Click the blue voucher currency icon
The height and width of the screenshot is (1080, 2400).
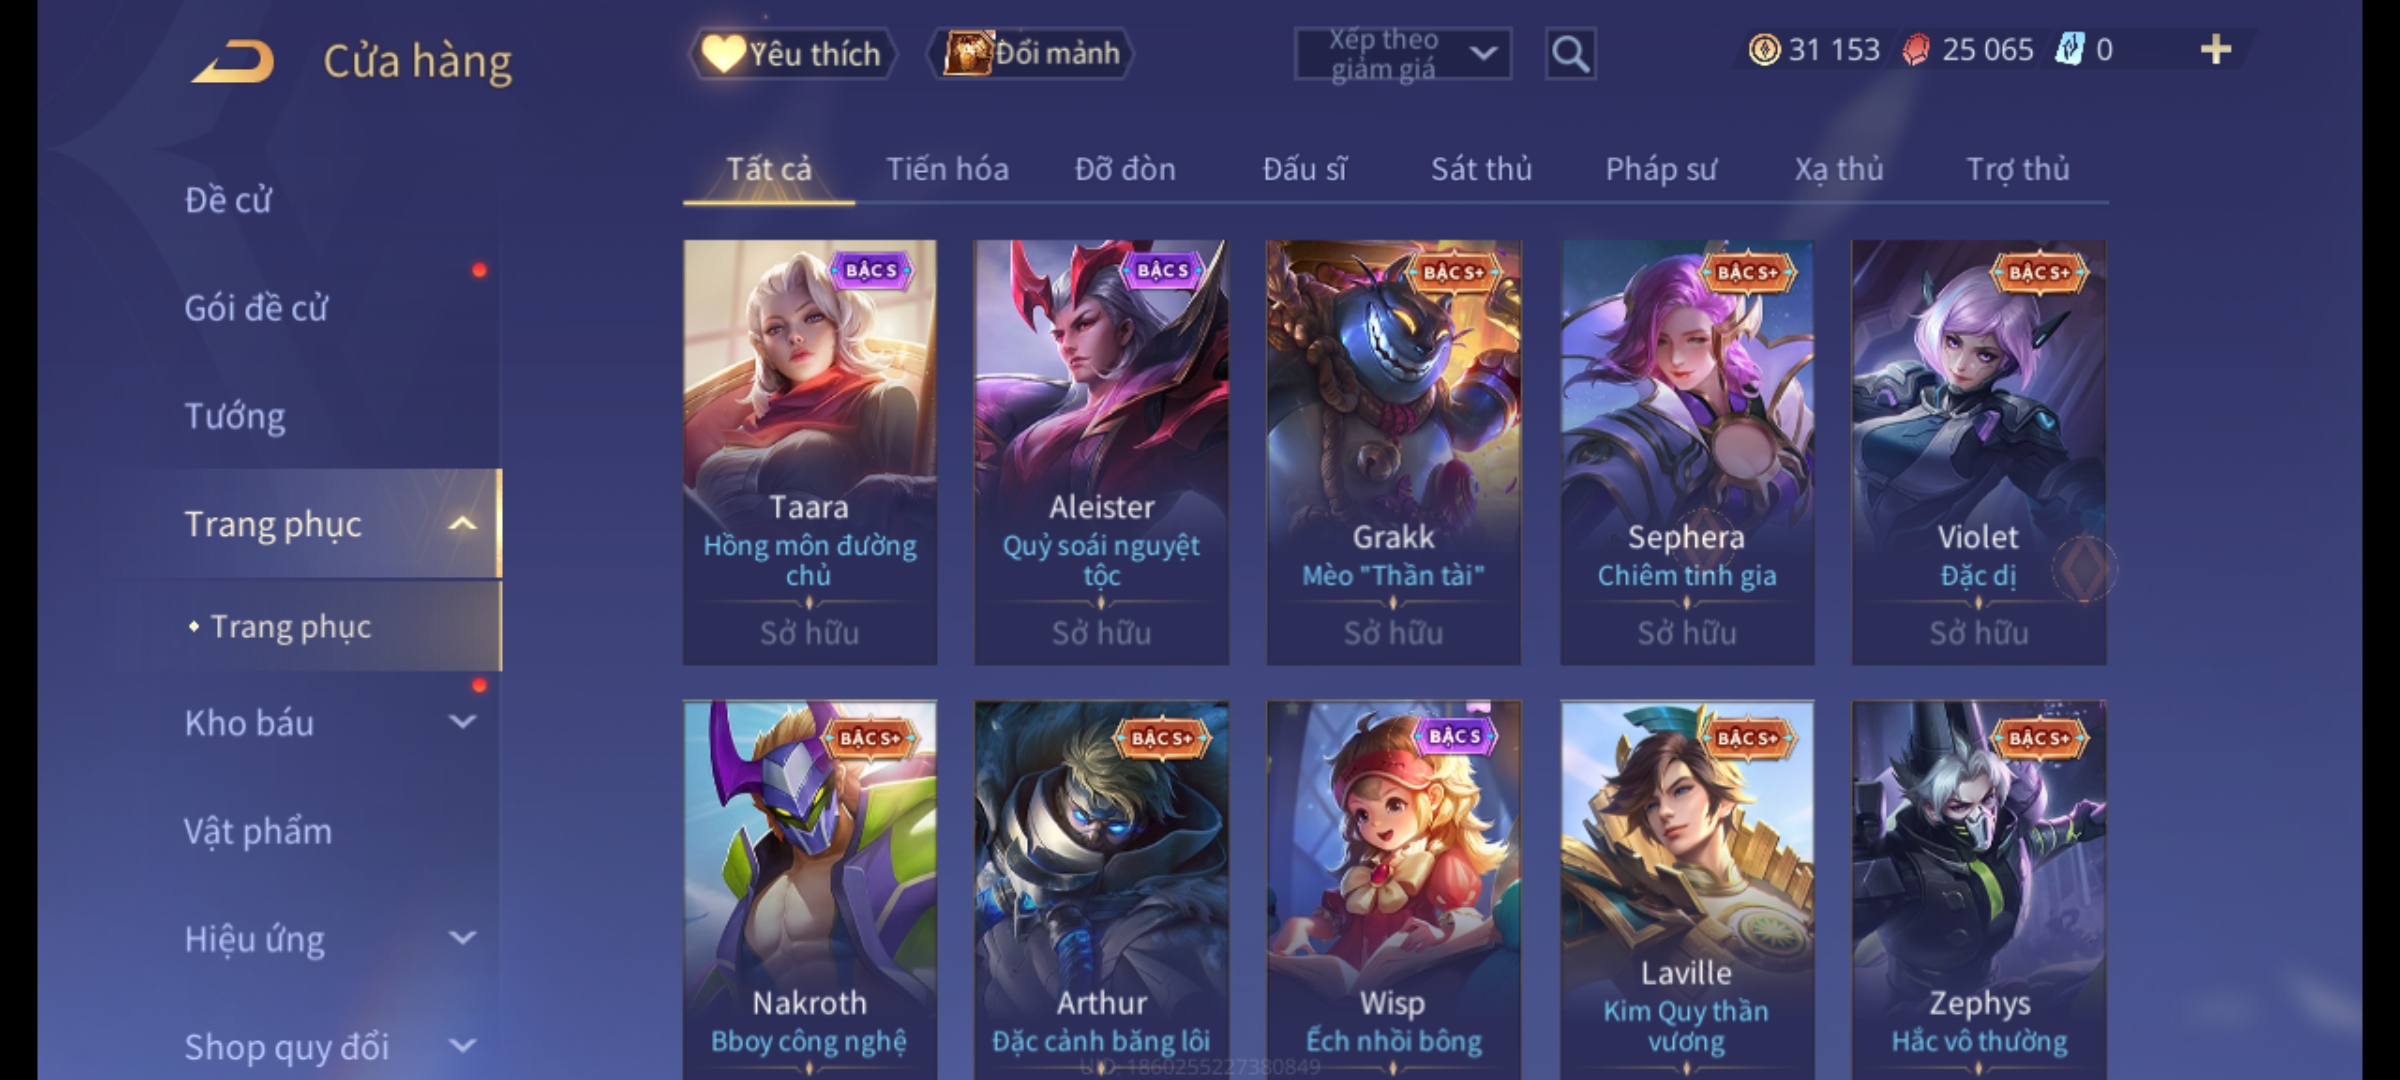(x=2069, y=50)
